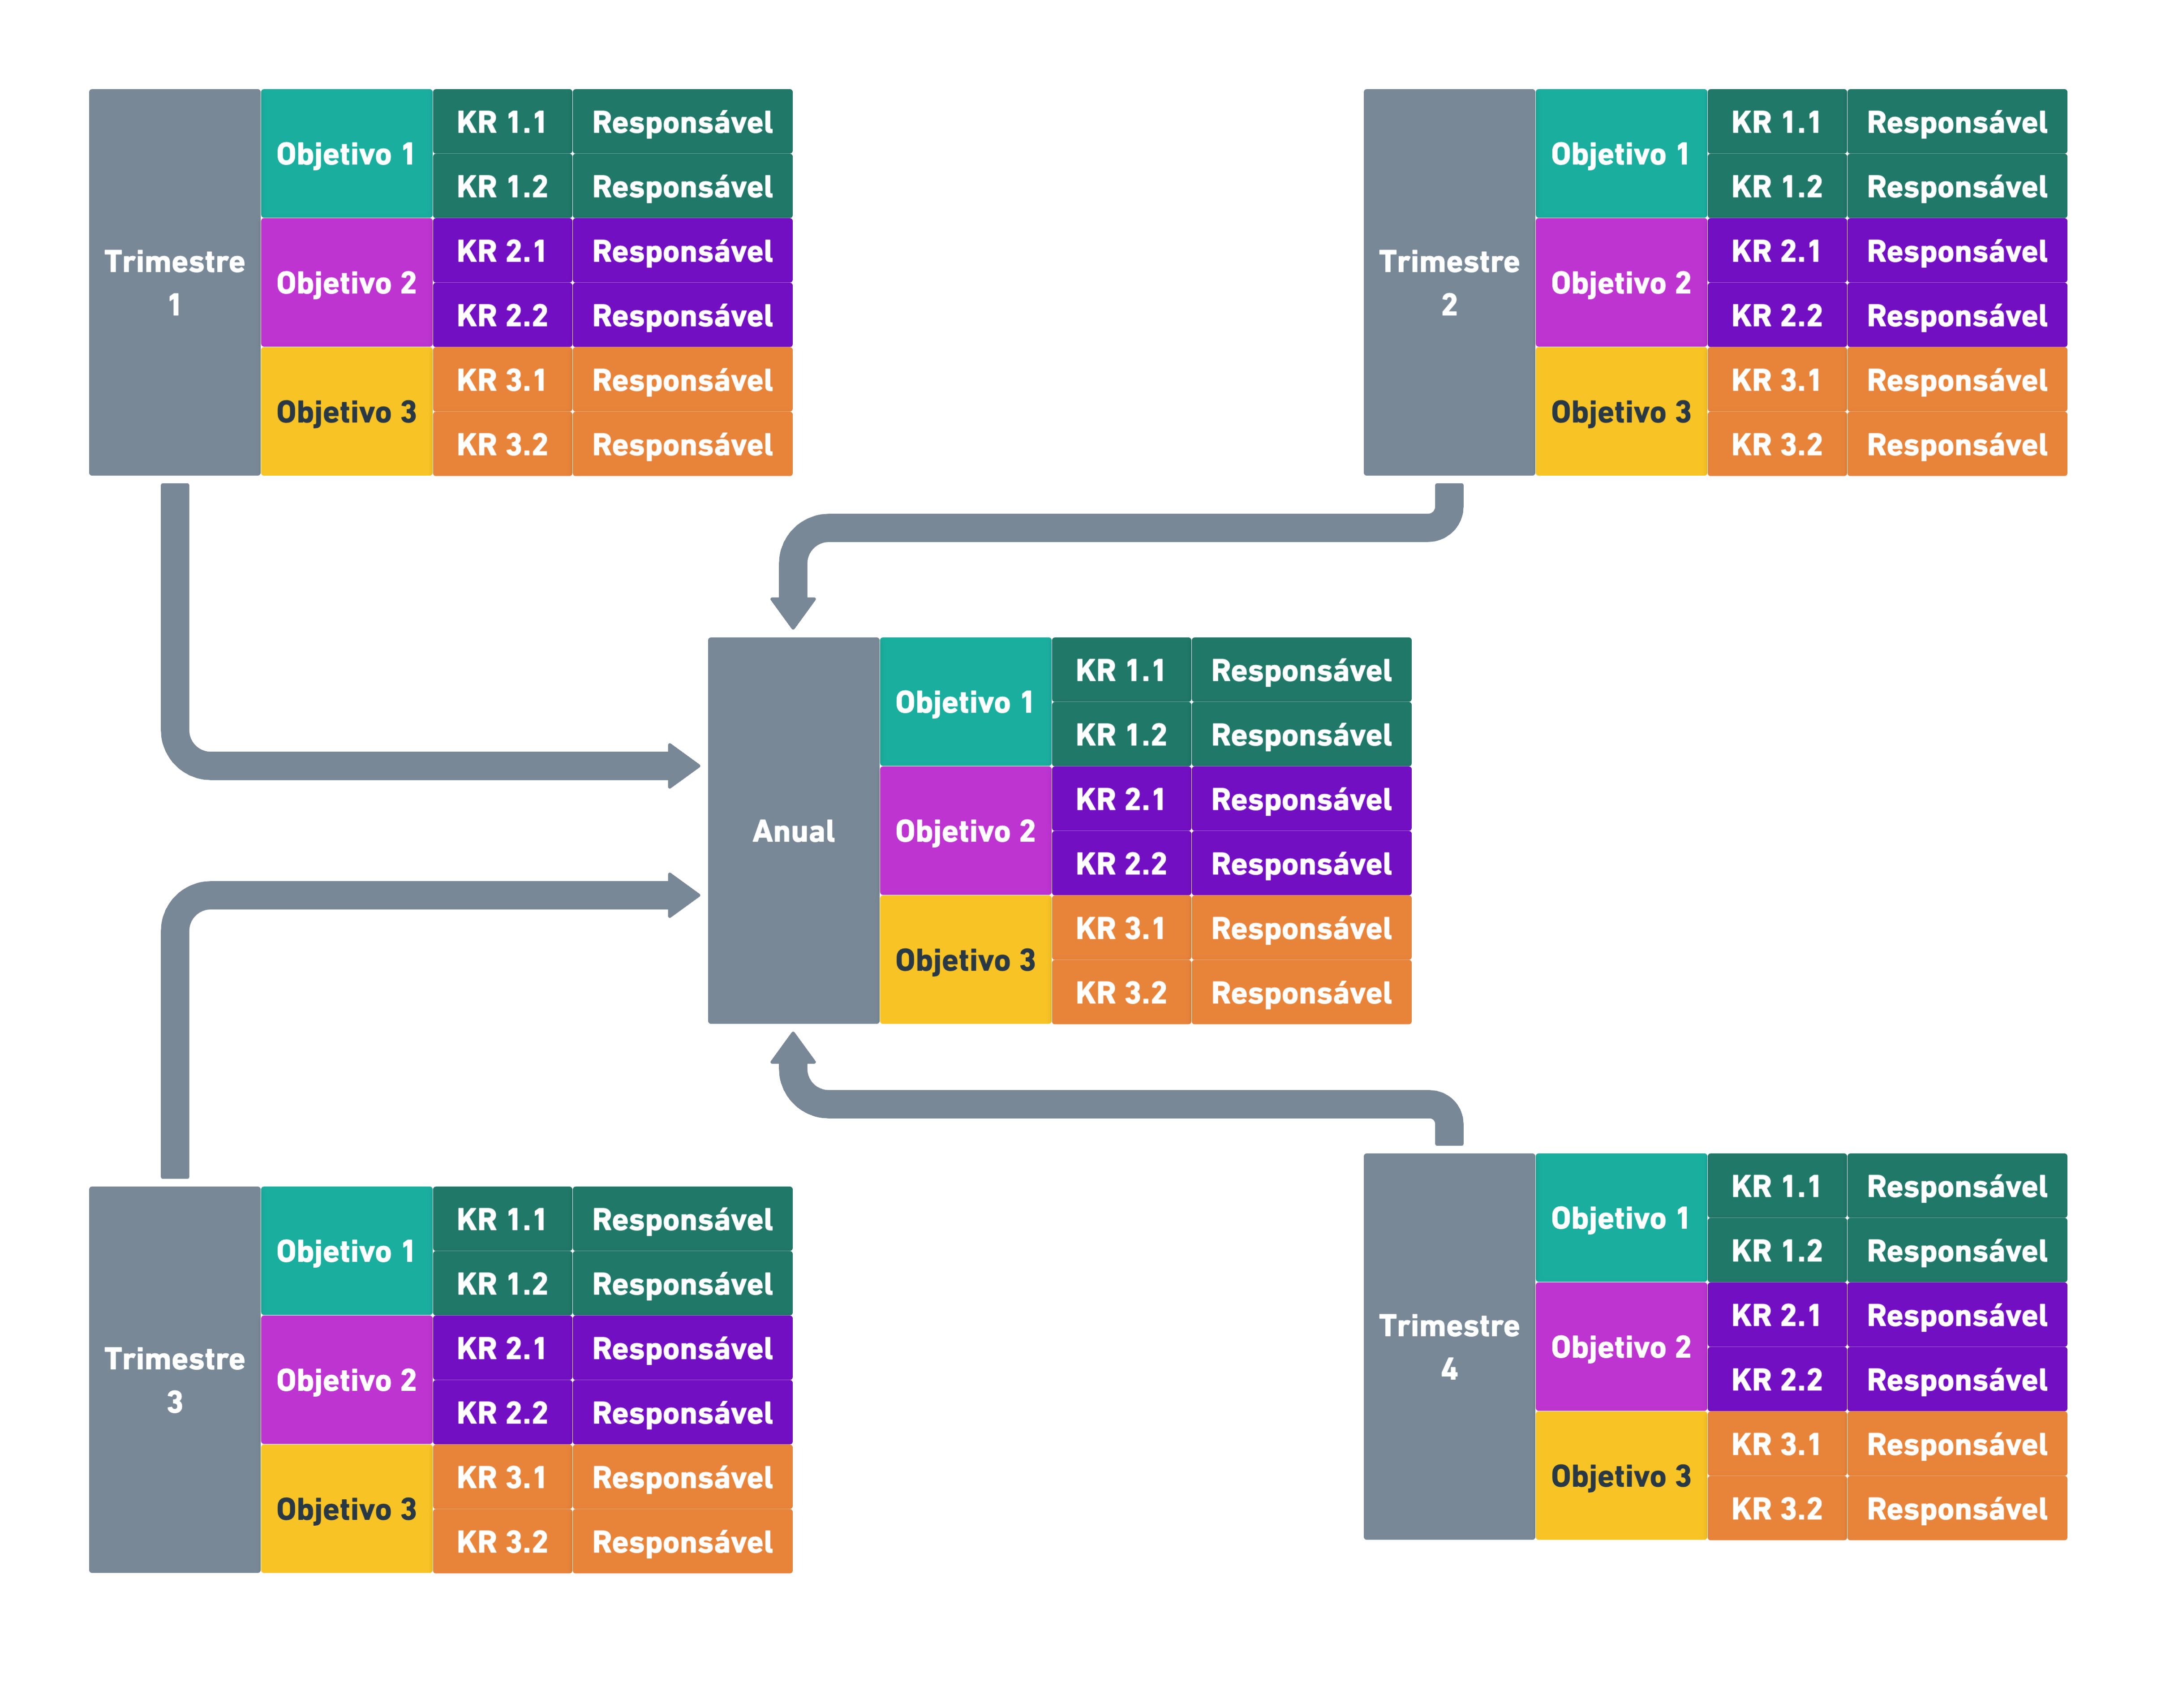Image resolution: width=2157 pixels, height=1708 pixels.
Task: Select the Trimestre 2 block
Action: [1449, 282]
